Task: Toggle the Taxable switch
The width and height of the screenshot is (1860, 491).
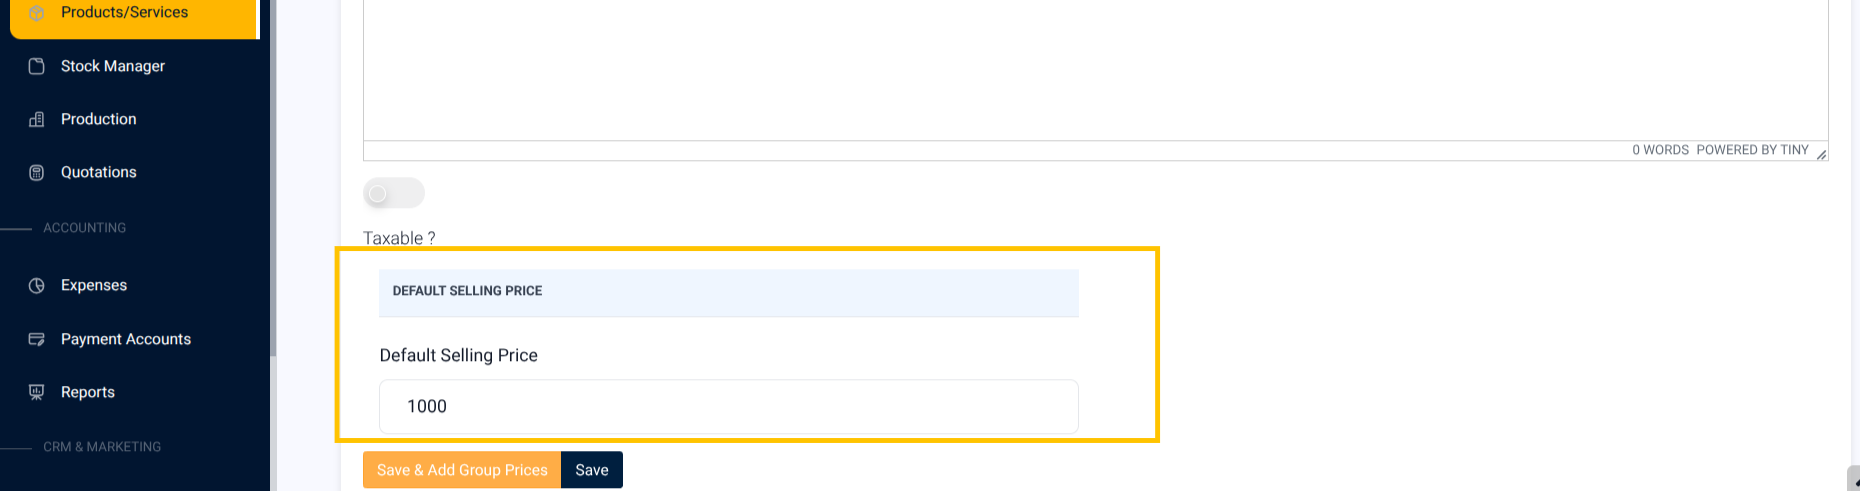Action: point(394,193)
